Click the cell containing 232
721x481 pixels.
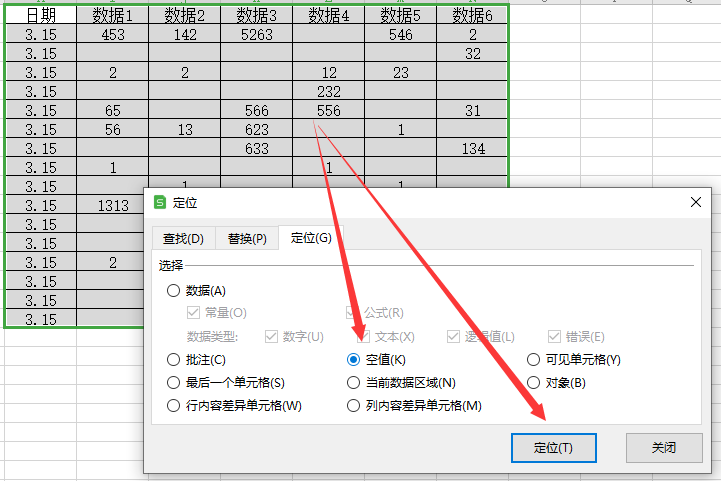coord(328,92)
